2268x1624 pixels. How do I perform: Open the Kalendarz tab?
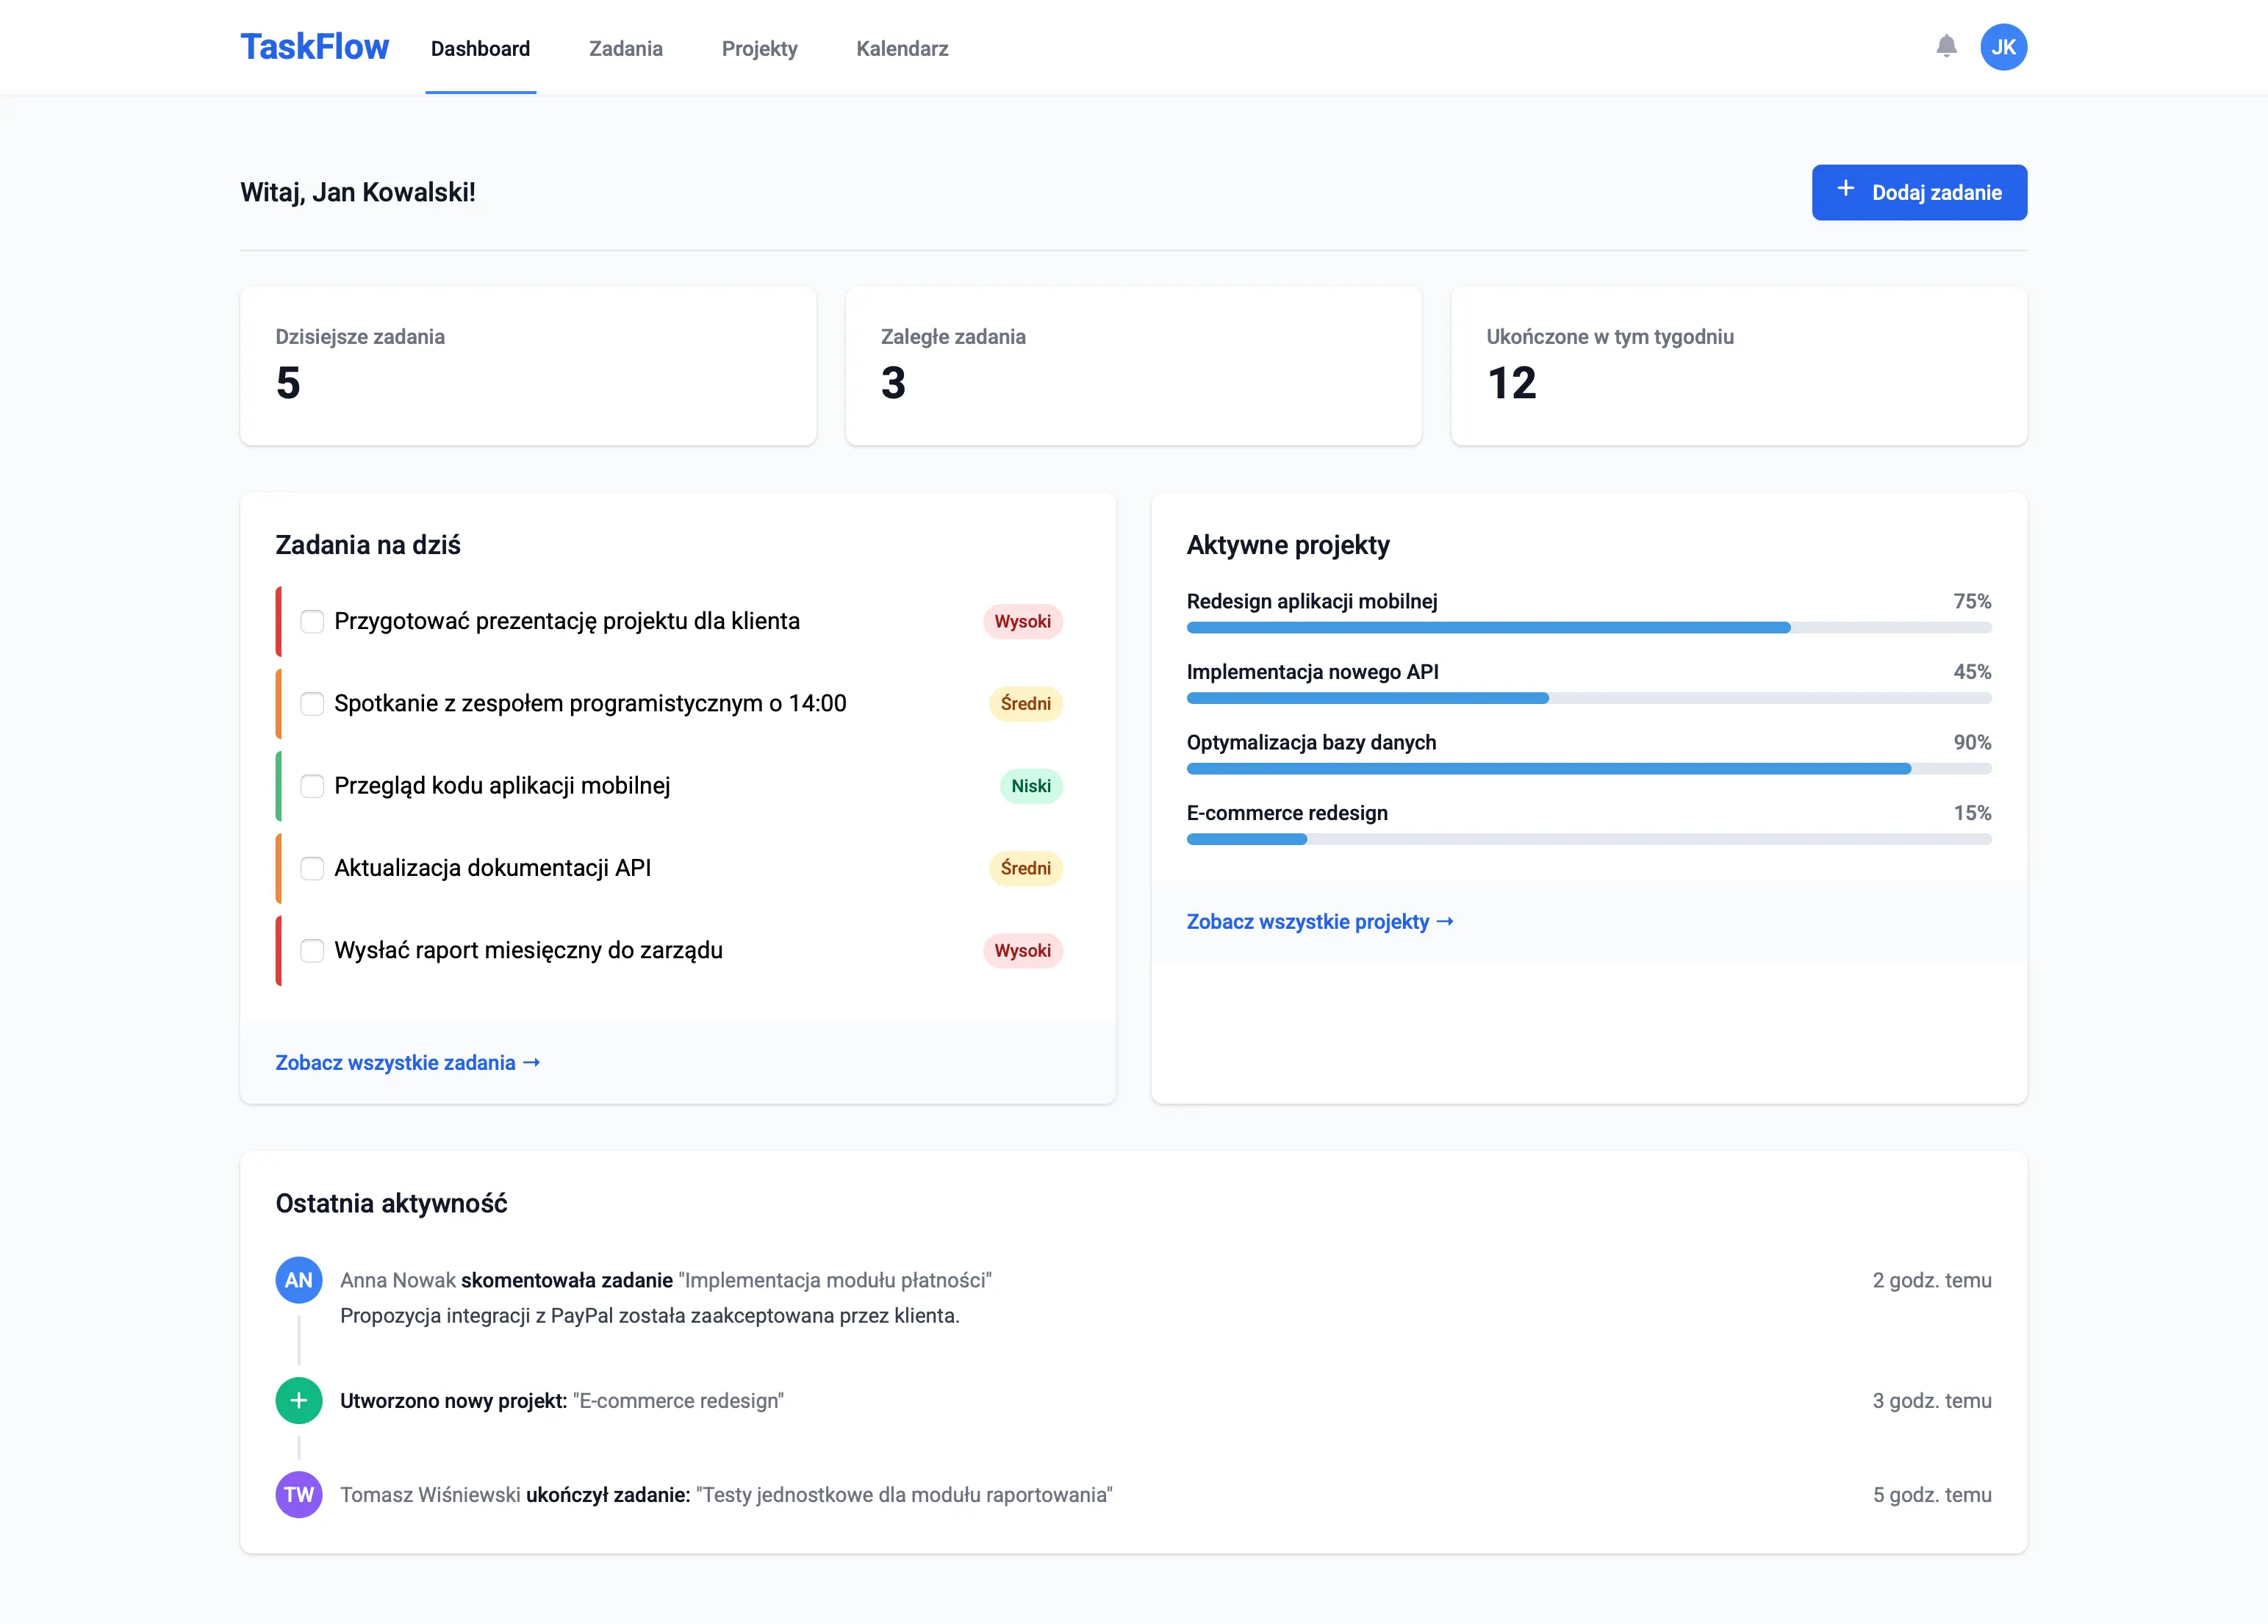(x=902, y=48)
